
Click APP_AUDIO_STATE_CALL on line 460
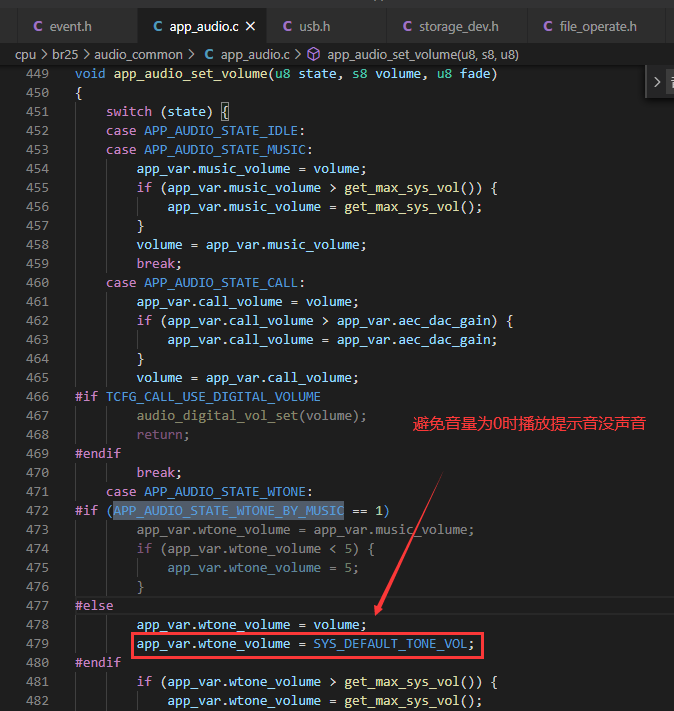click(x=221, y=283)
